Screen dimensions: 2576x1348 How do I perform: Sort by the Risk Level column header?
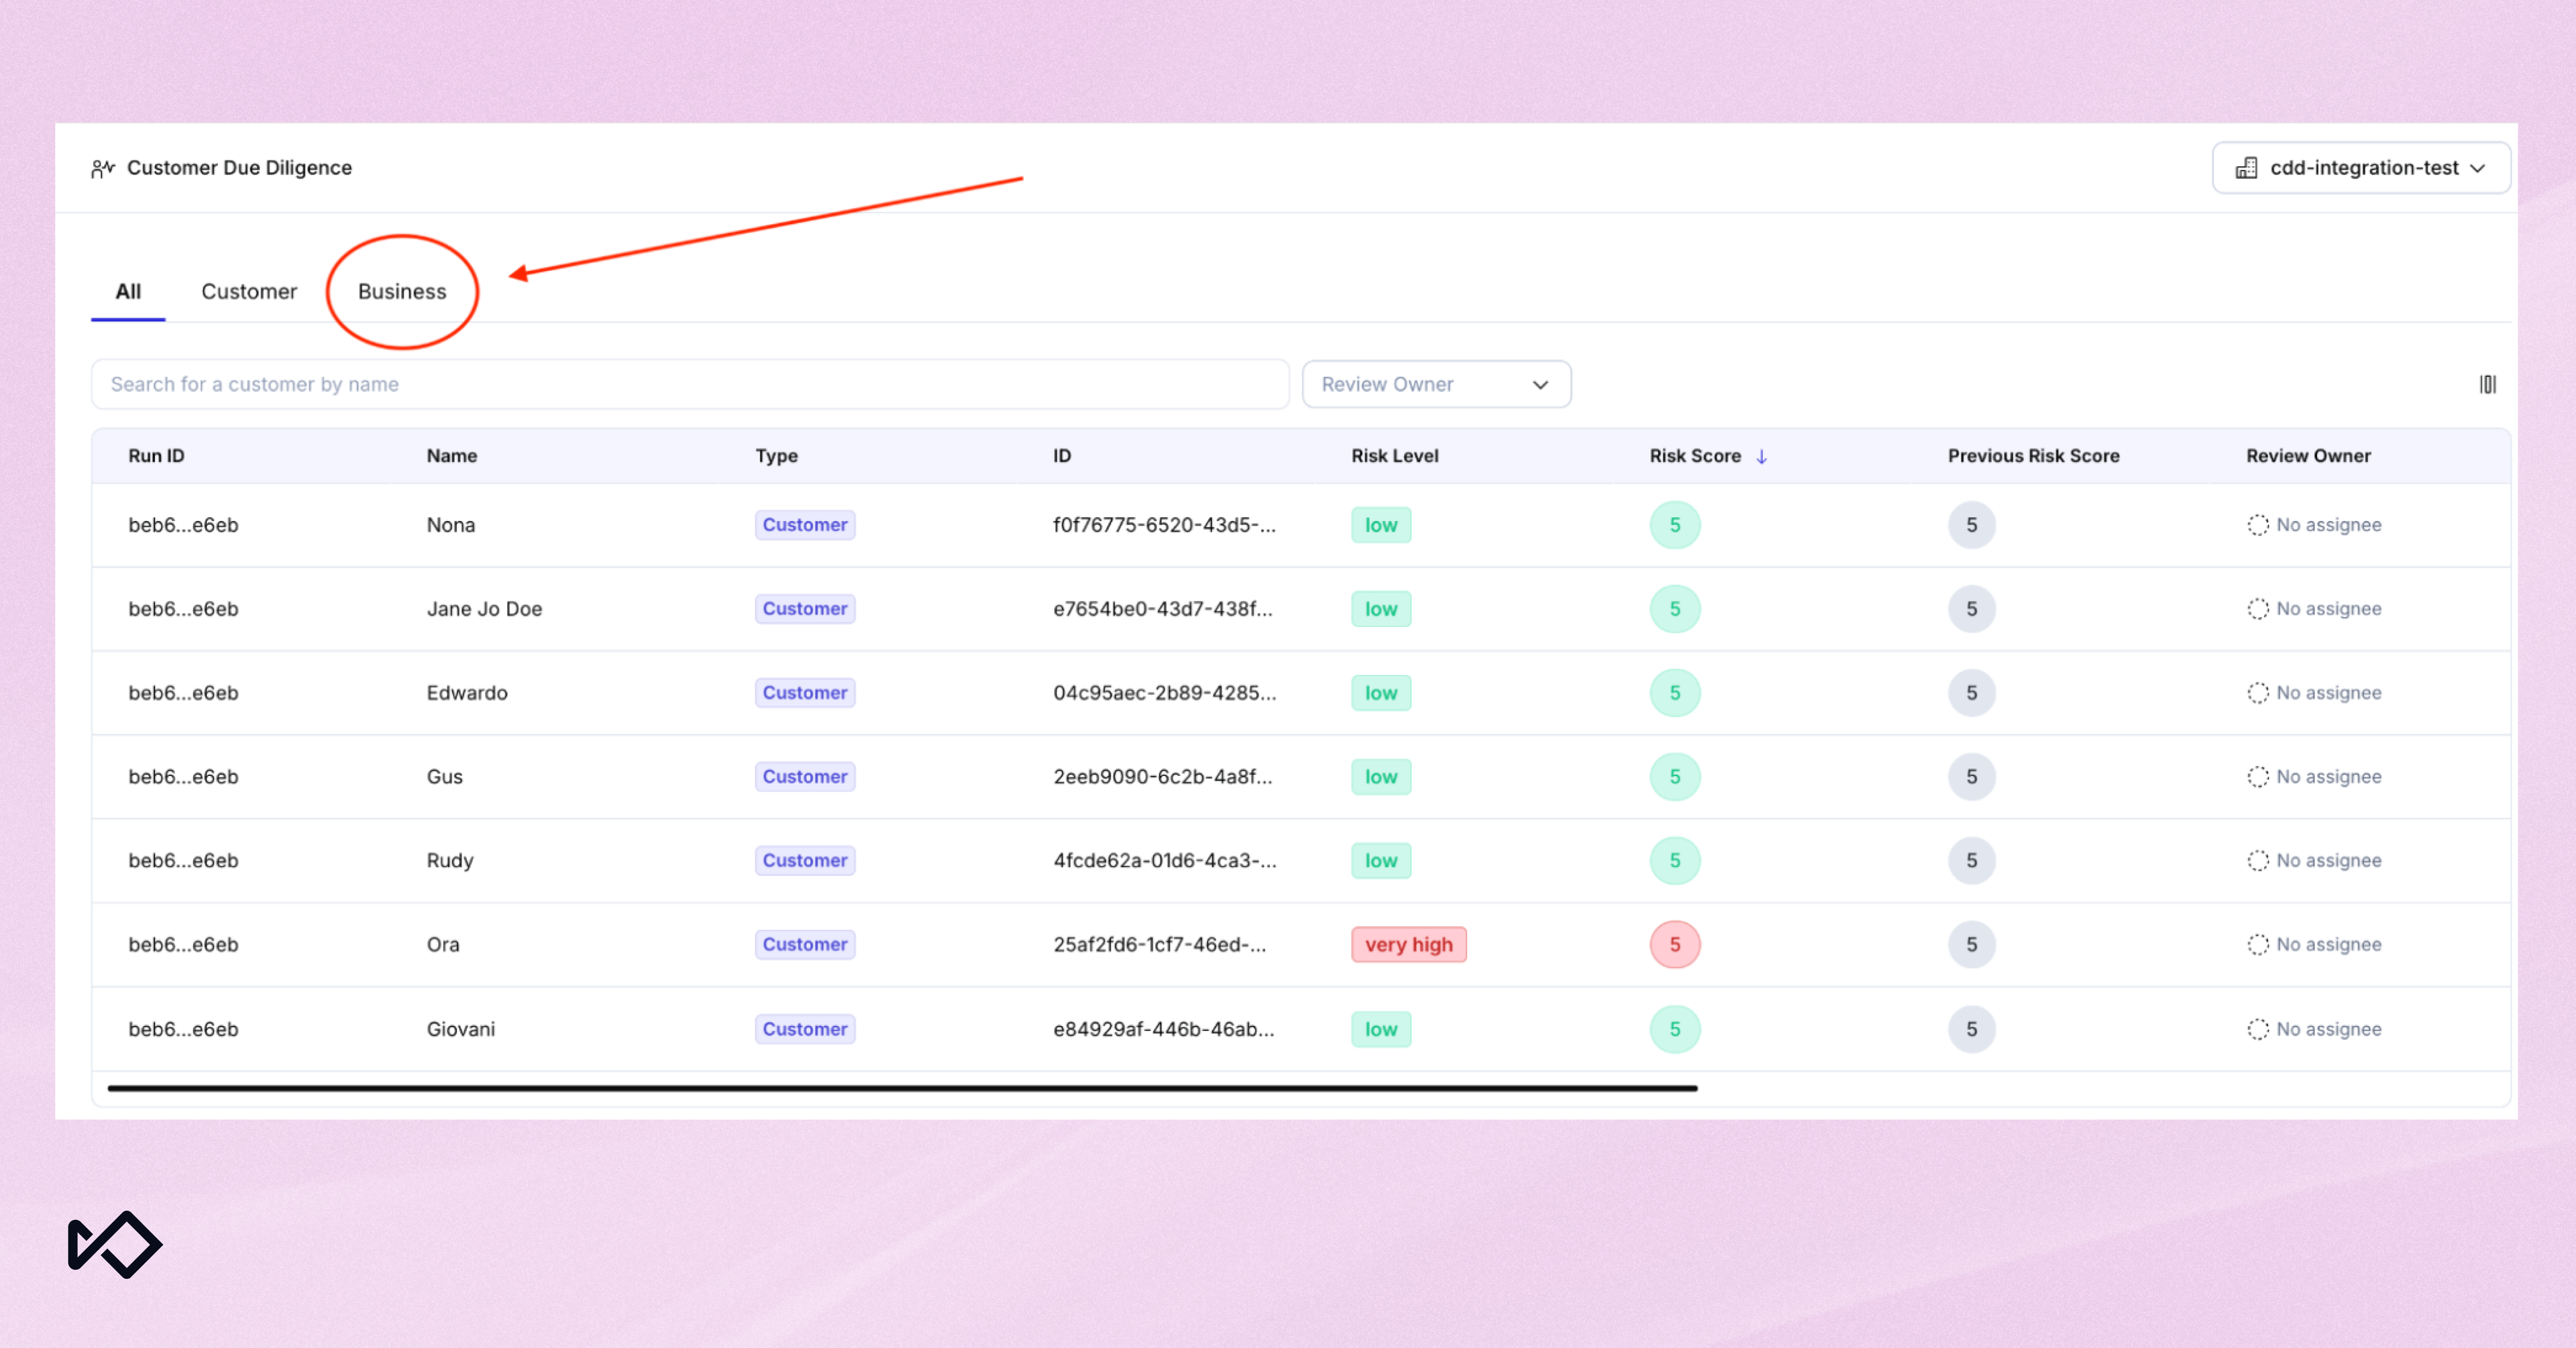[x=1394, y=456]
